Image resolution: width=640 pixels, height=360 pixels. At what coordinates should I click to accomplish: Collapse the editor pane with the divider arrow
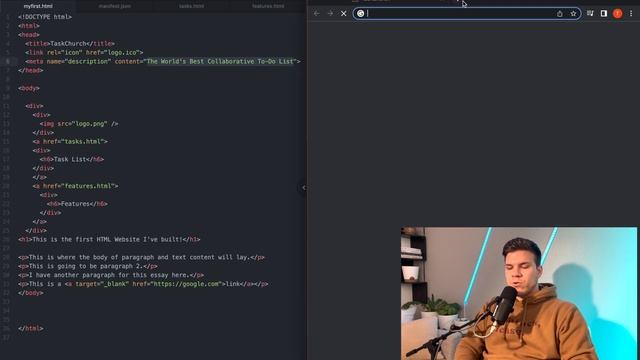point(304,188)
